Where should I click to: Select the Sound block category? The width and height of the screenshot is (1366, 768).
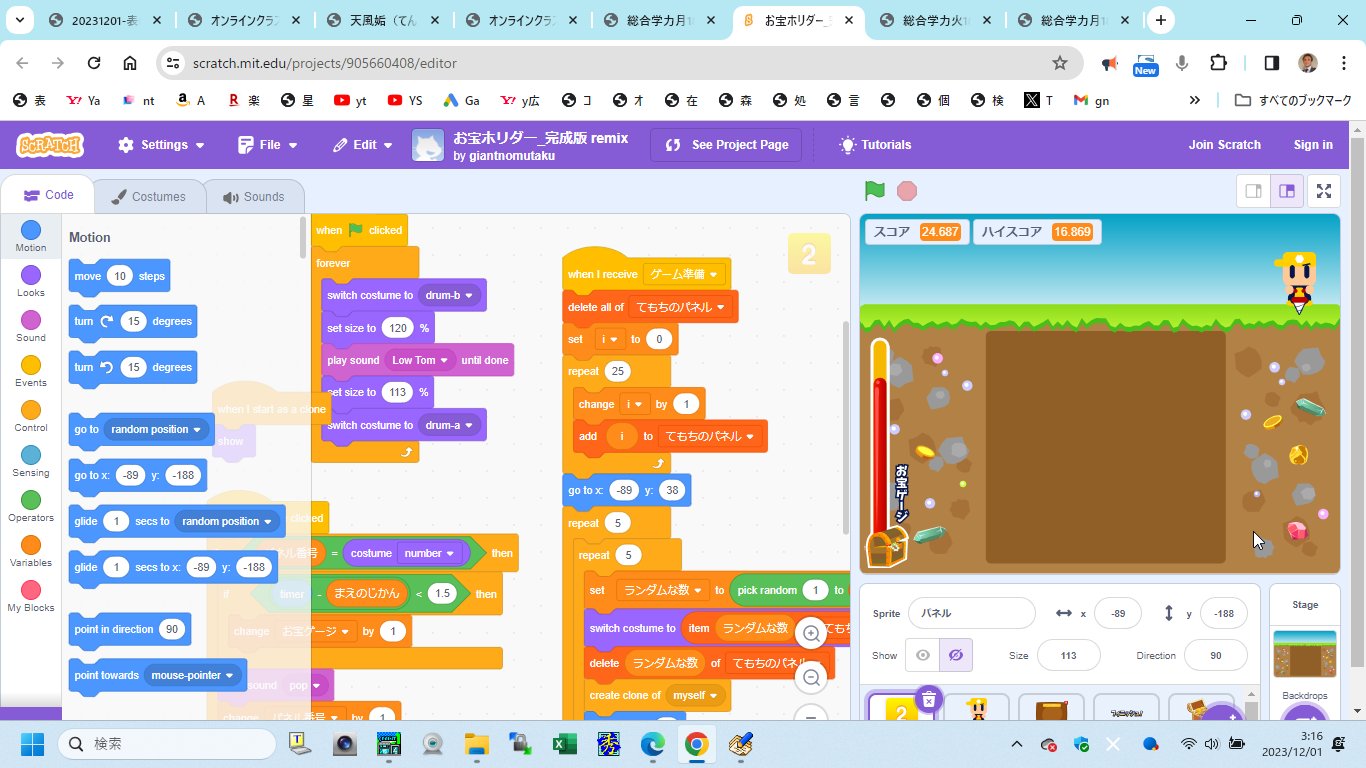(x=31, y=327)
